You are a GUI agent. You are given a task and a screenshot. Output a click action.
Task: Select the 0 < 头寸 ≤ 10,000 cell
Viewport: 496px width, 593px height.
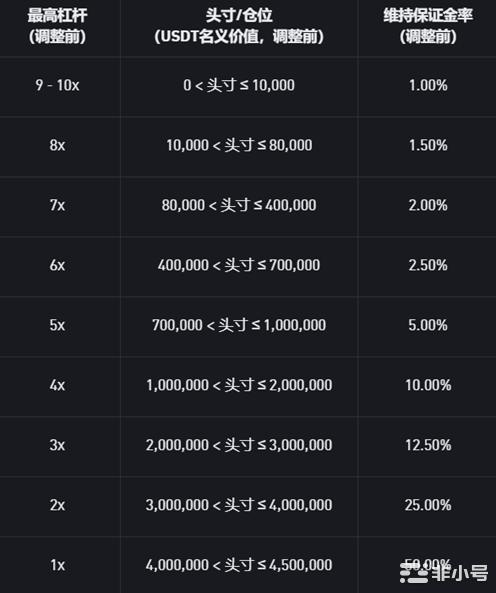pyautogui.click(x=239, y=85)
